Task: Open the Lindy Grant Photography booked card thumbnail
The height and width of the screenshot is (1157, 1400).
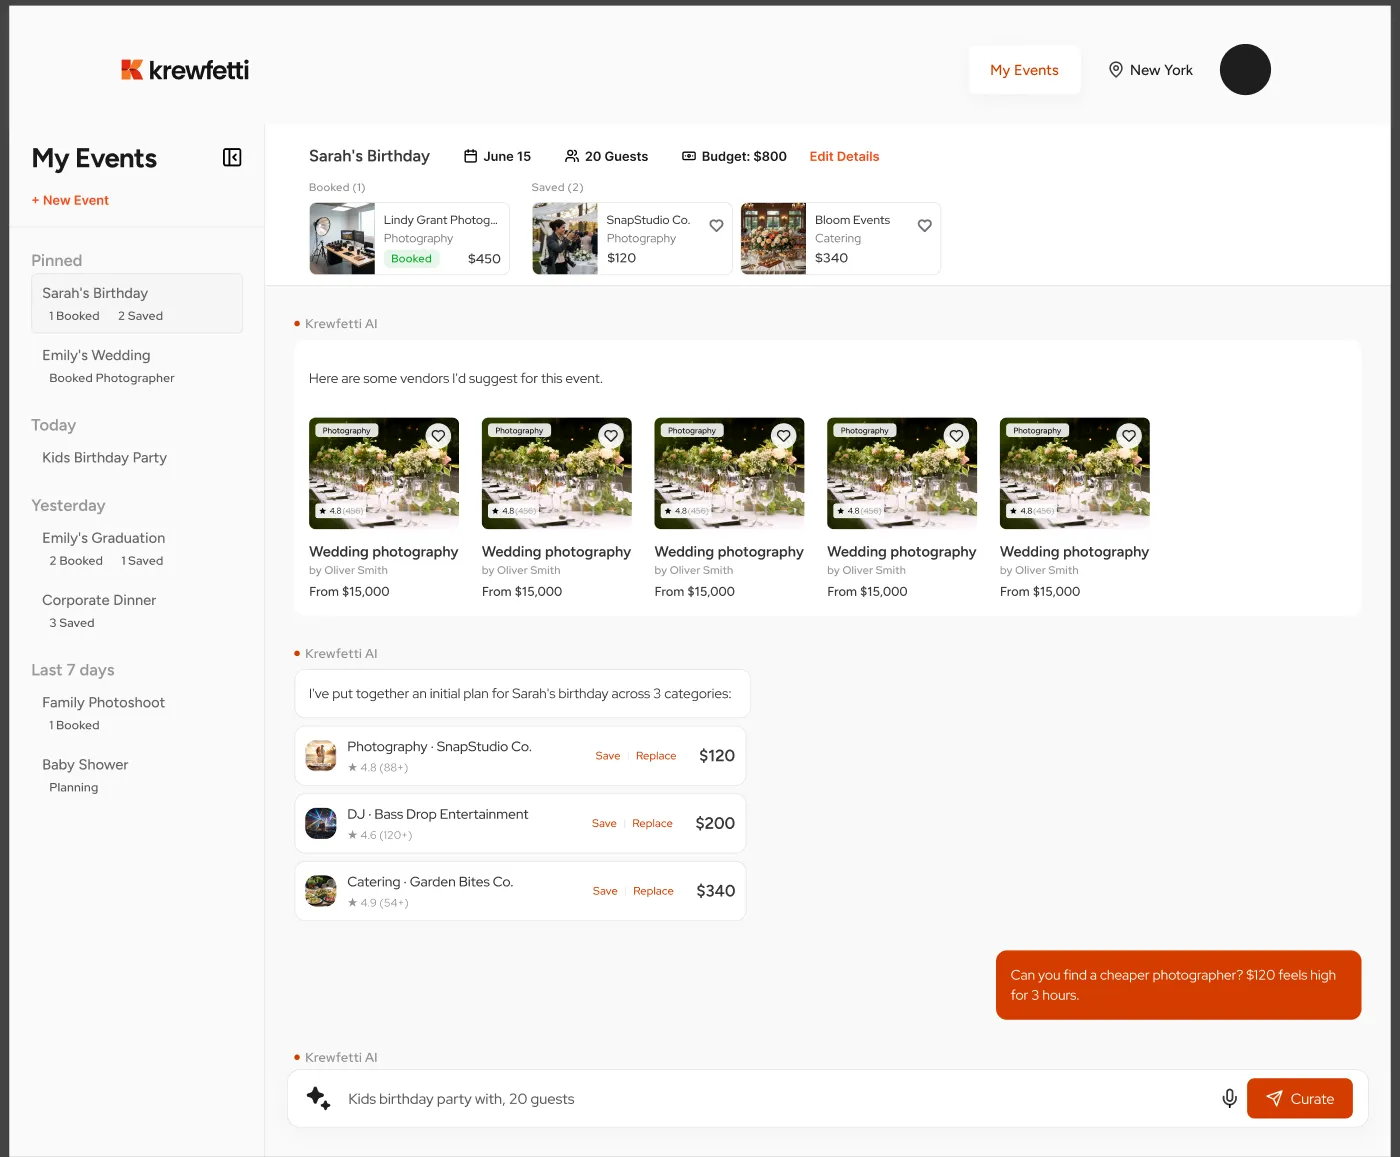Action: pos(342,238)
